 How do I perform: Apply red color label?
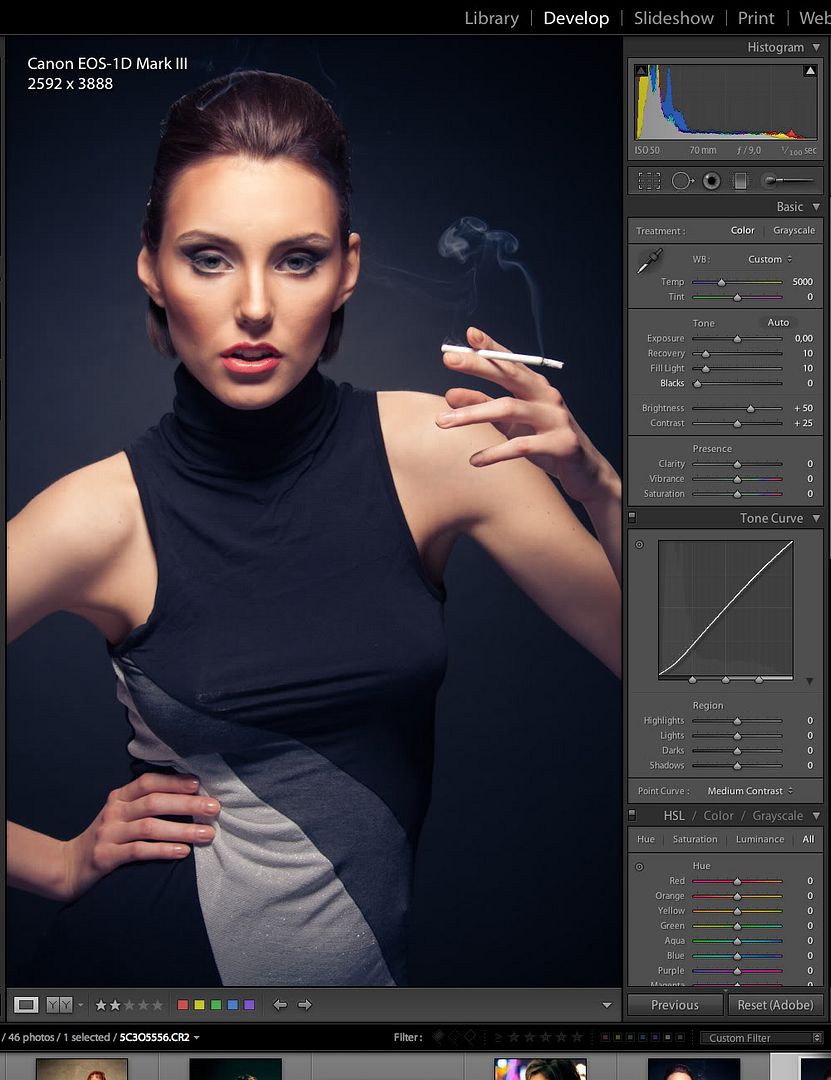[183, 1005]
